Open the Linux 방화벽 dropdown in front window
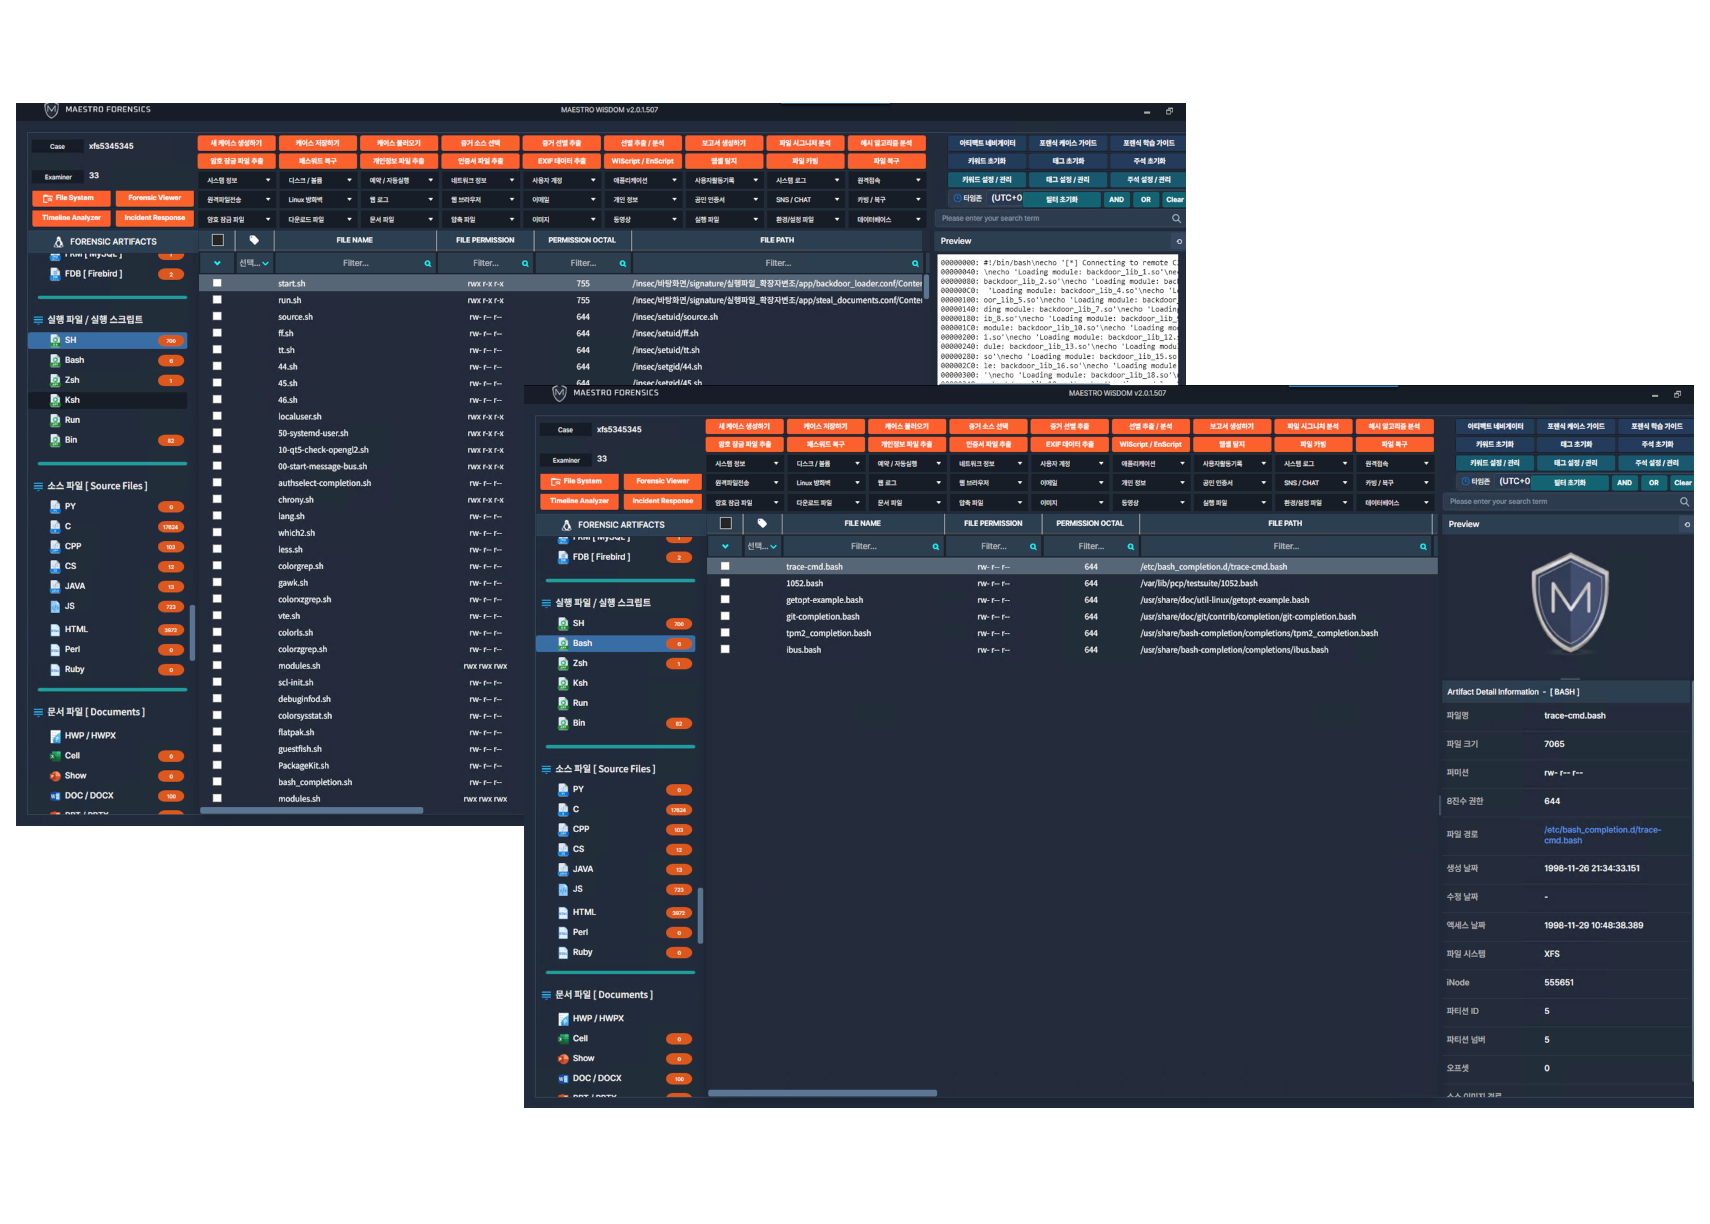Image resolution: width=1710 pixels, height=1224 pixels. 826,483
